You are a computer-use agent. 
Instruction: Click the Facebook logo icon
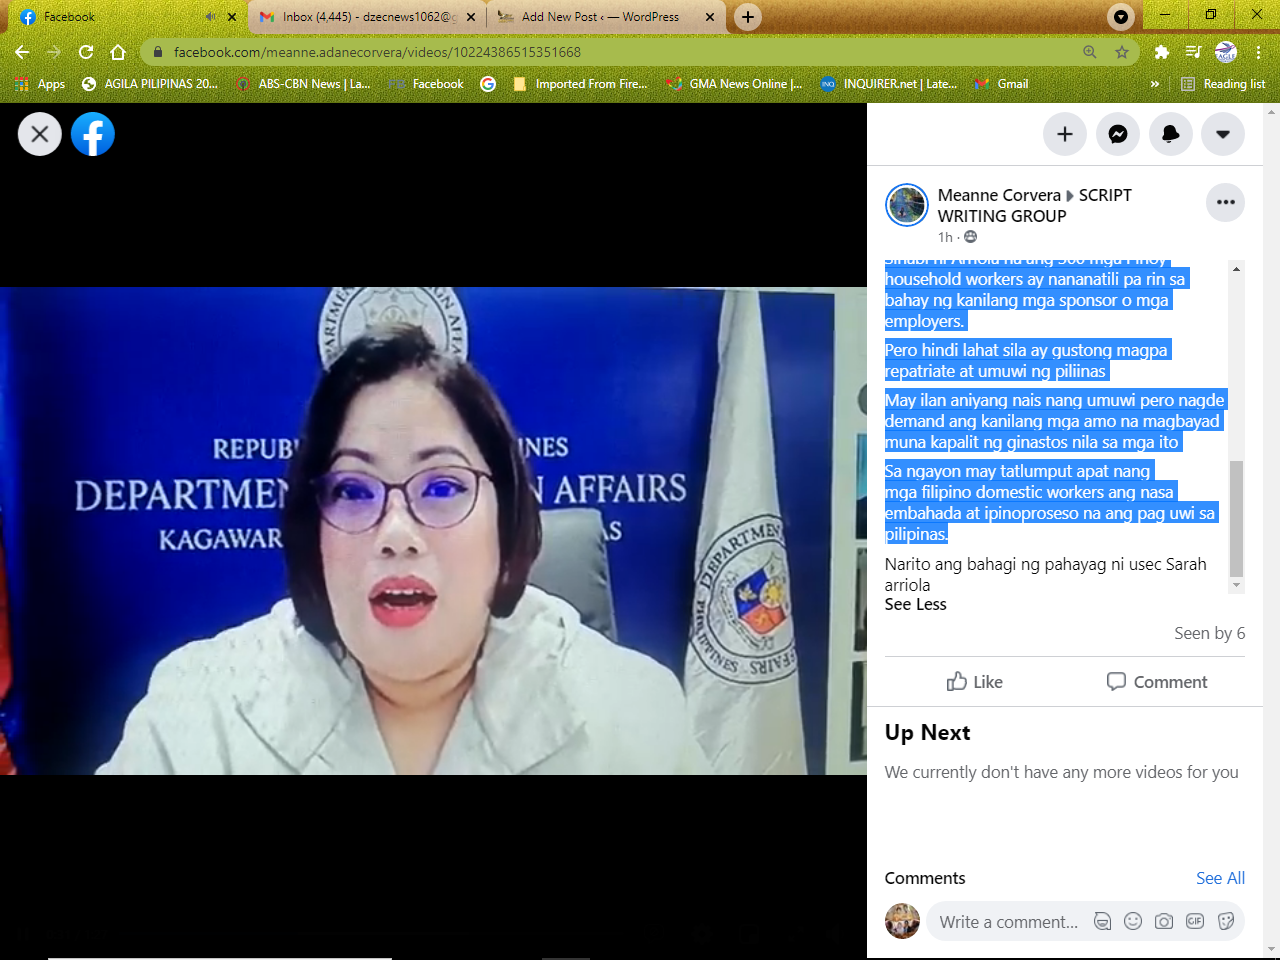(93, 134)
